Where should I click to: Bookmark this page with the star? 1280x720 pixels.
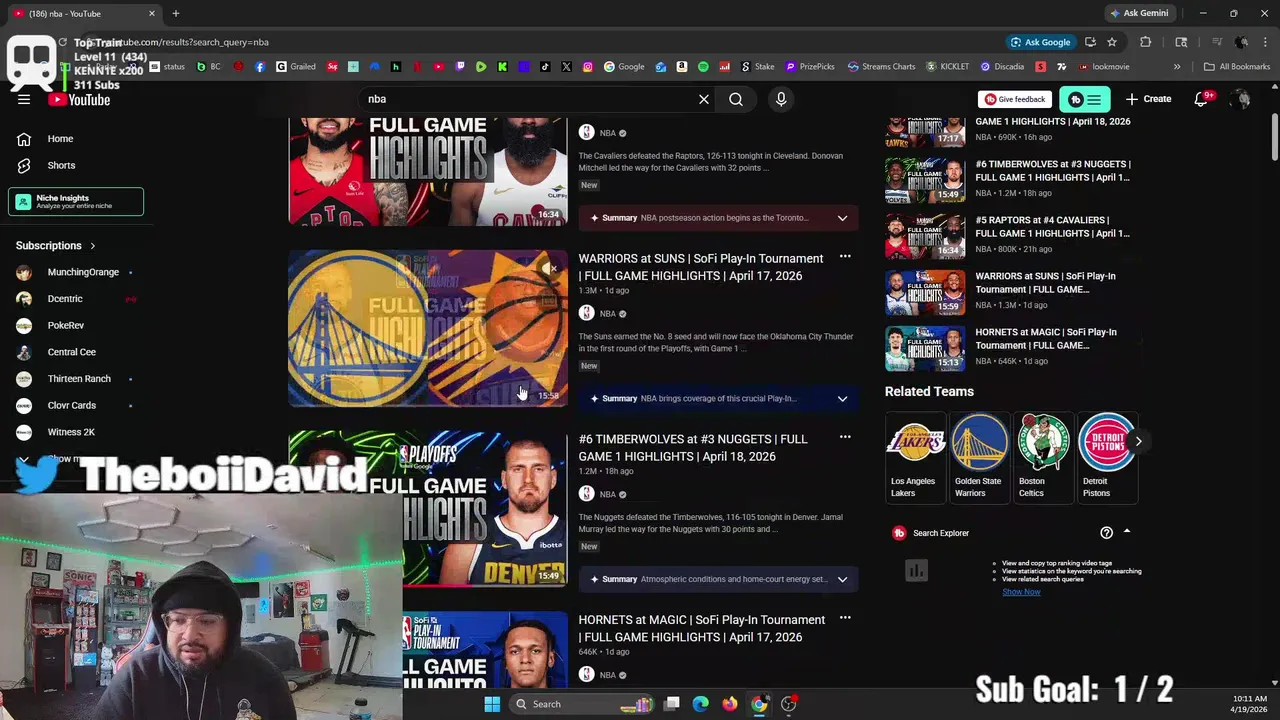click(x=1112, y=42)
